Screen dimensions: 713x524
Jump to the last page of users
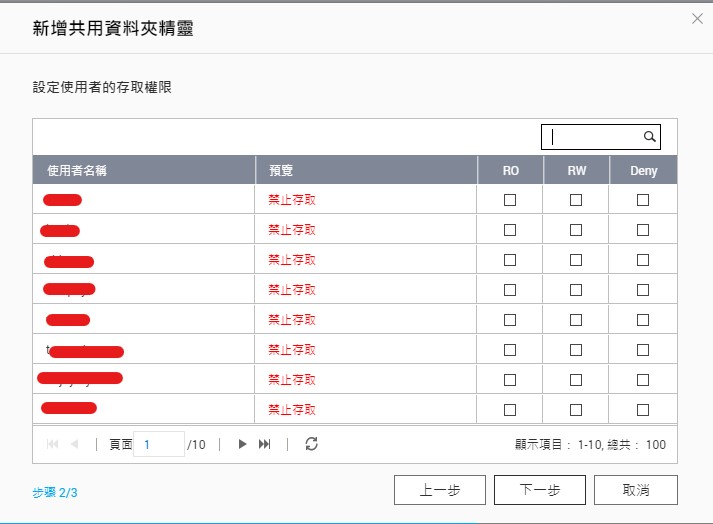pyautogui.click(x=265, y=444)
